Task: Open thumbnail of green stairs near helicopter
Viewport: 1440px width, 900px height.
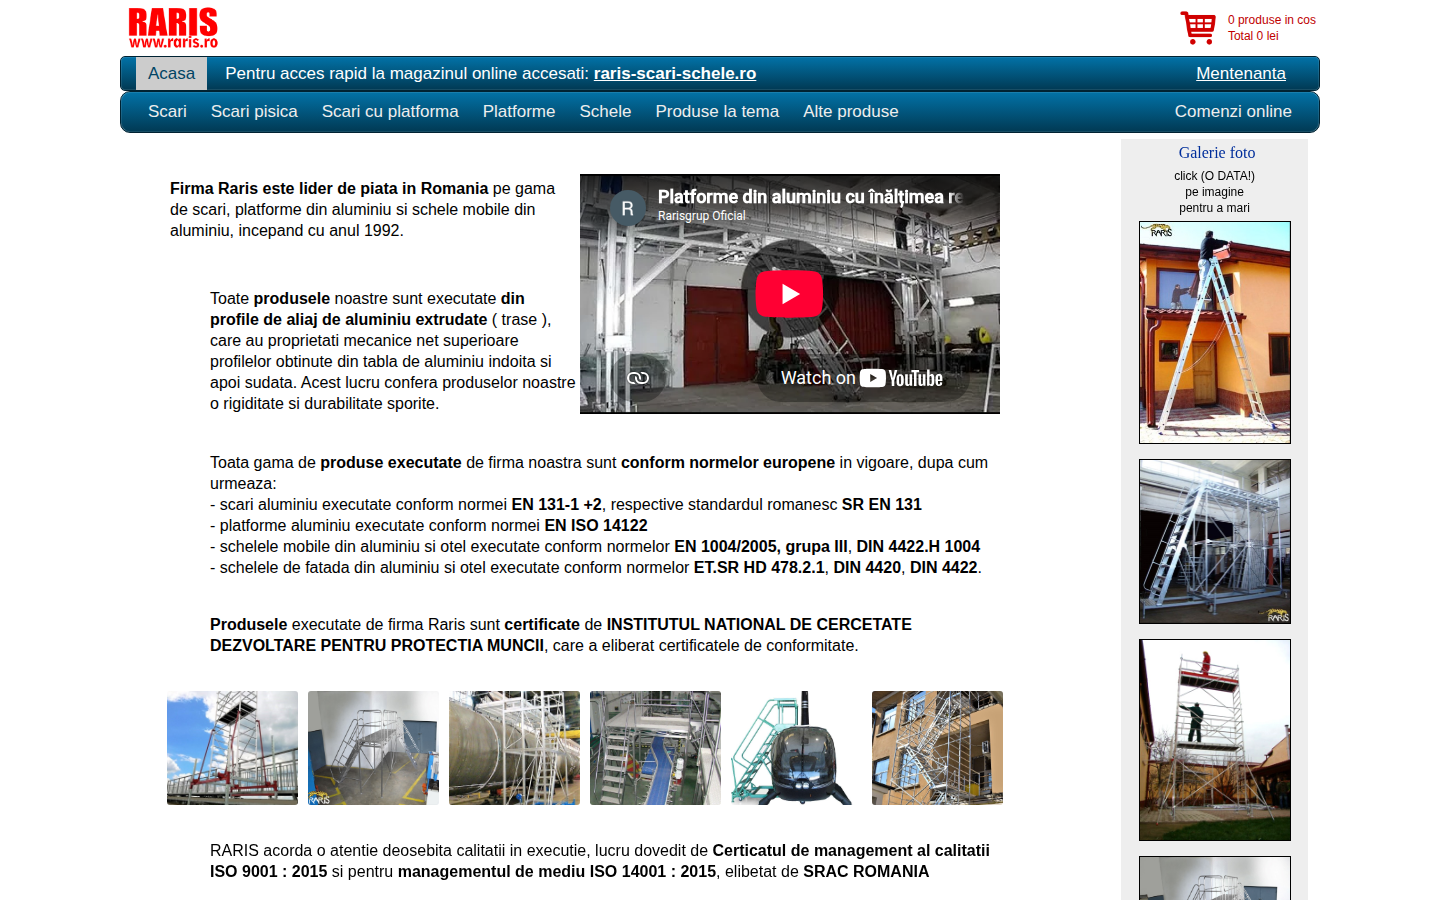Action: 796,748
